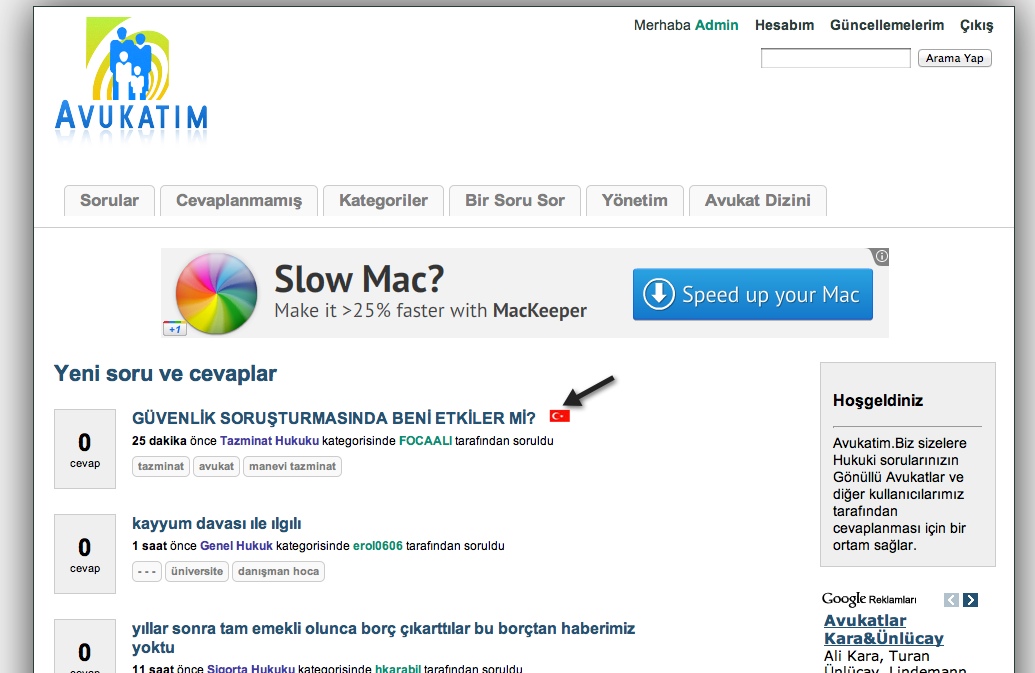Click the Çıkış logout link
1035x673 pixels.
pyautogui.click(x=976, y=25)
